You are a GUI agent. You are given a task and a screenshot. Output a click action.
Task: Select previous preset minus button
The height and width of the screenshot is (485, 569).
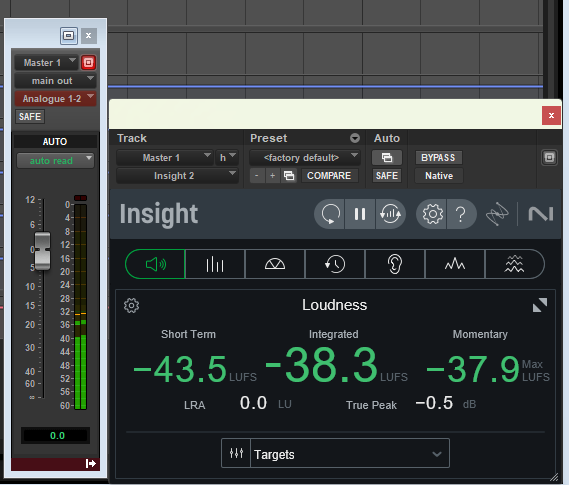point(257,176)
